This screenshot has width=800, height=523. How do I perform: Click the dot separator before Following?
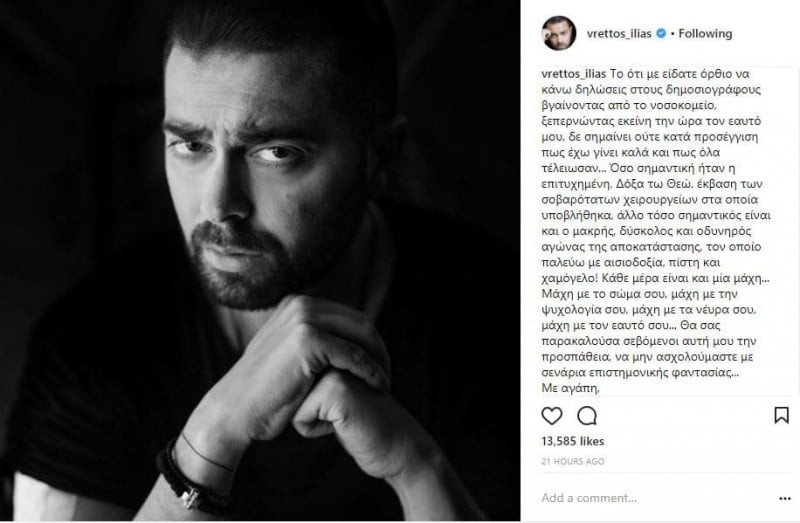(x=672, y=34)
